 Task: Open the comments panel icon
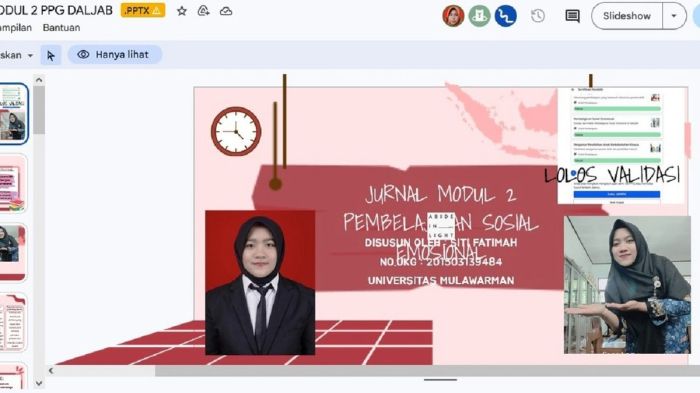point(572,16)
